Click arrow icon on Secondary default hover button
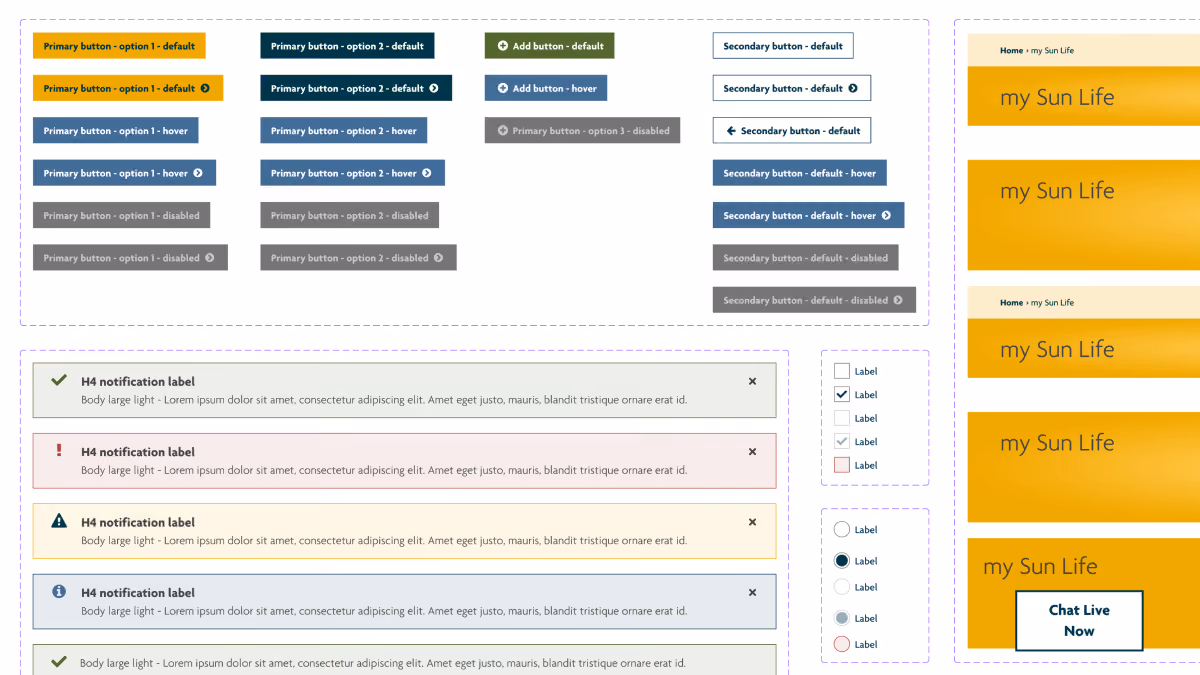Image resolution: width=1200 pixels, height=675 pixels. pyautogui.click(x=886, y=216)
